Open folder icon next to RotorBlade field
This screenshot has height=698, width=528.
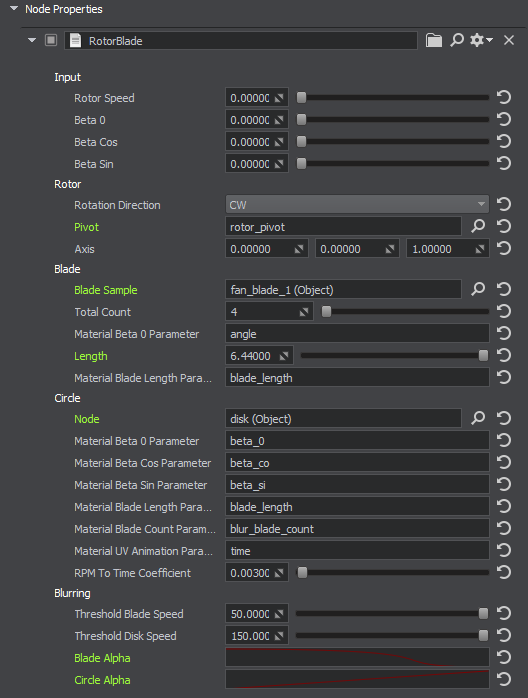pyautogui.click(x=434, y=41)
